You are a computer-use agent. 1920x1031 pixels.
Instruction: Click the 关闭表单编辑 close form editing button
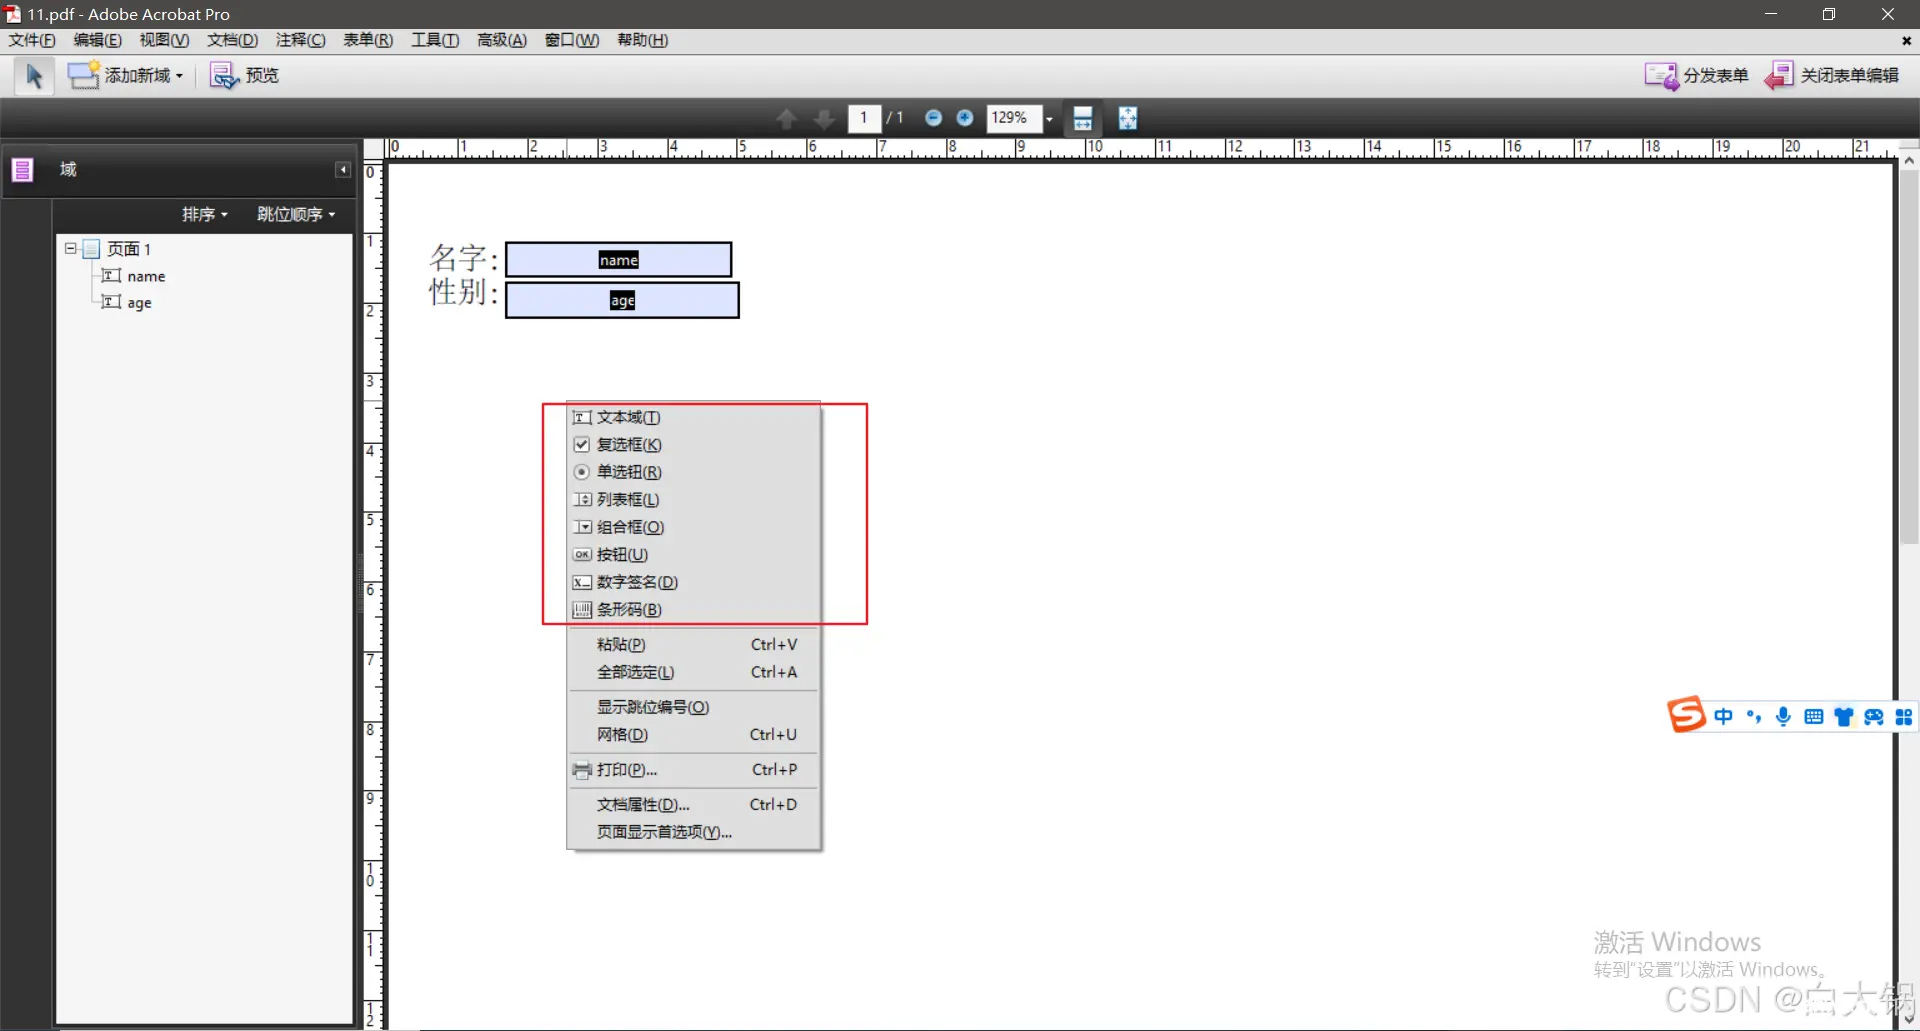tap(1832, 76)
